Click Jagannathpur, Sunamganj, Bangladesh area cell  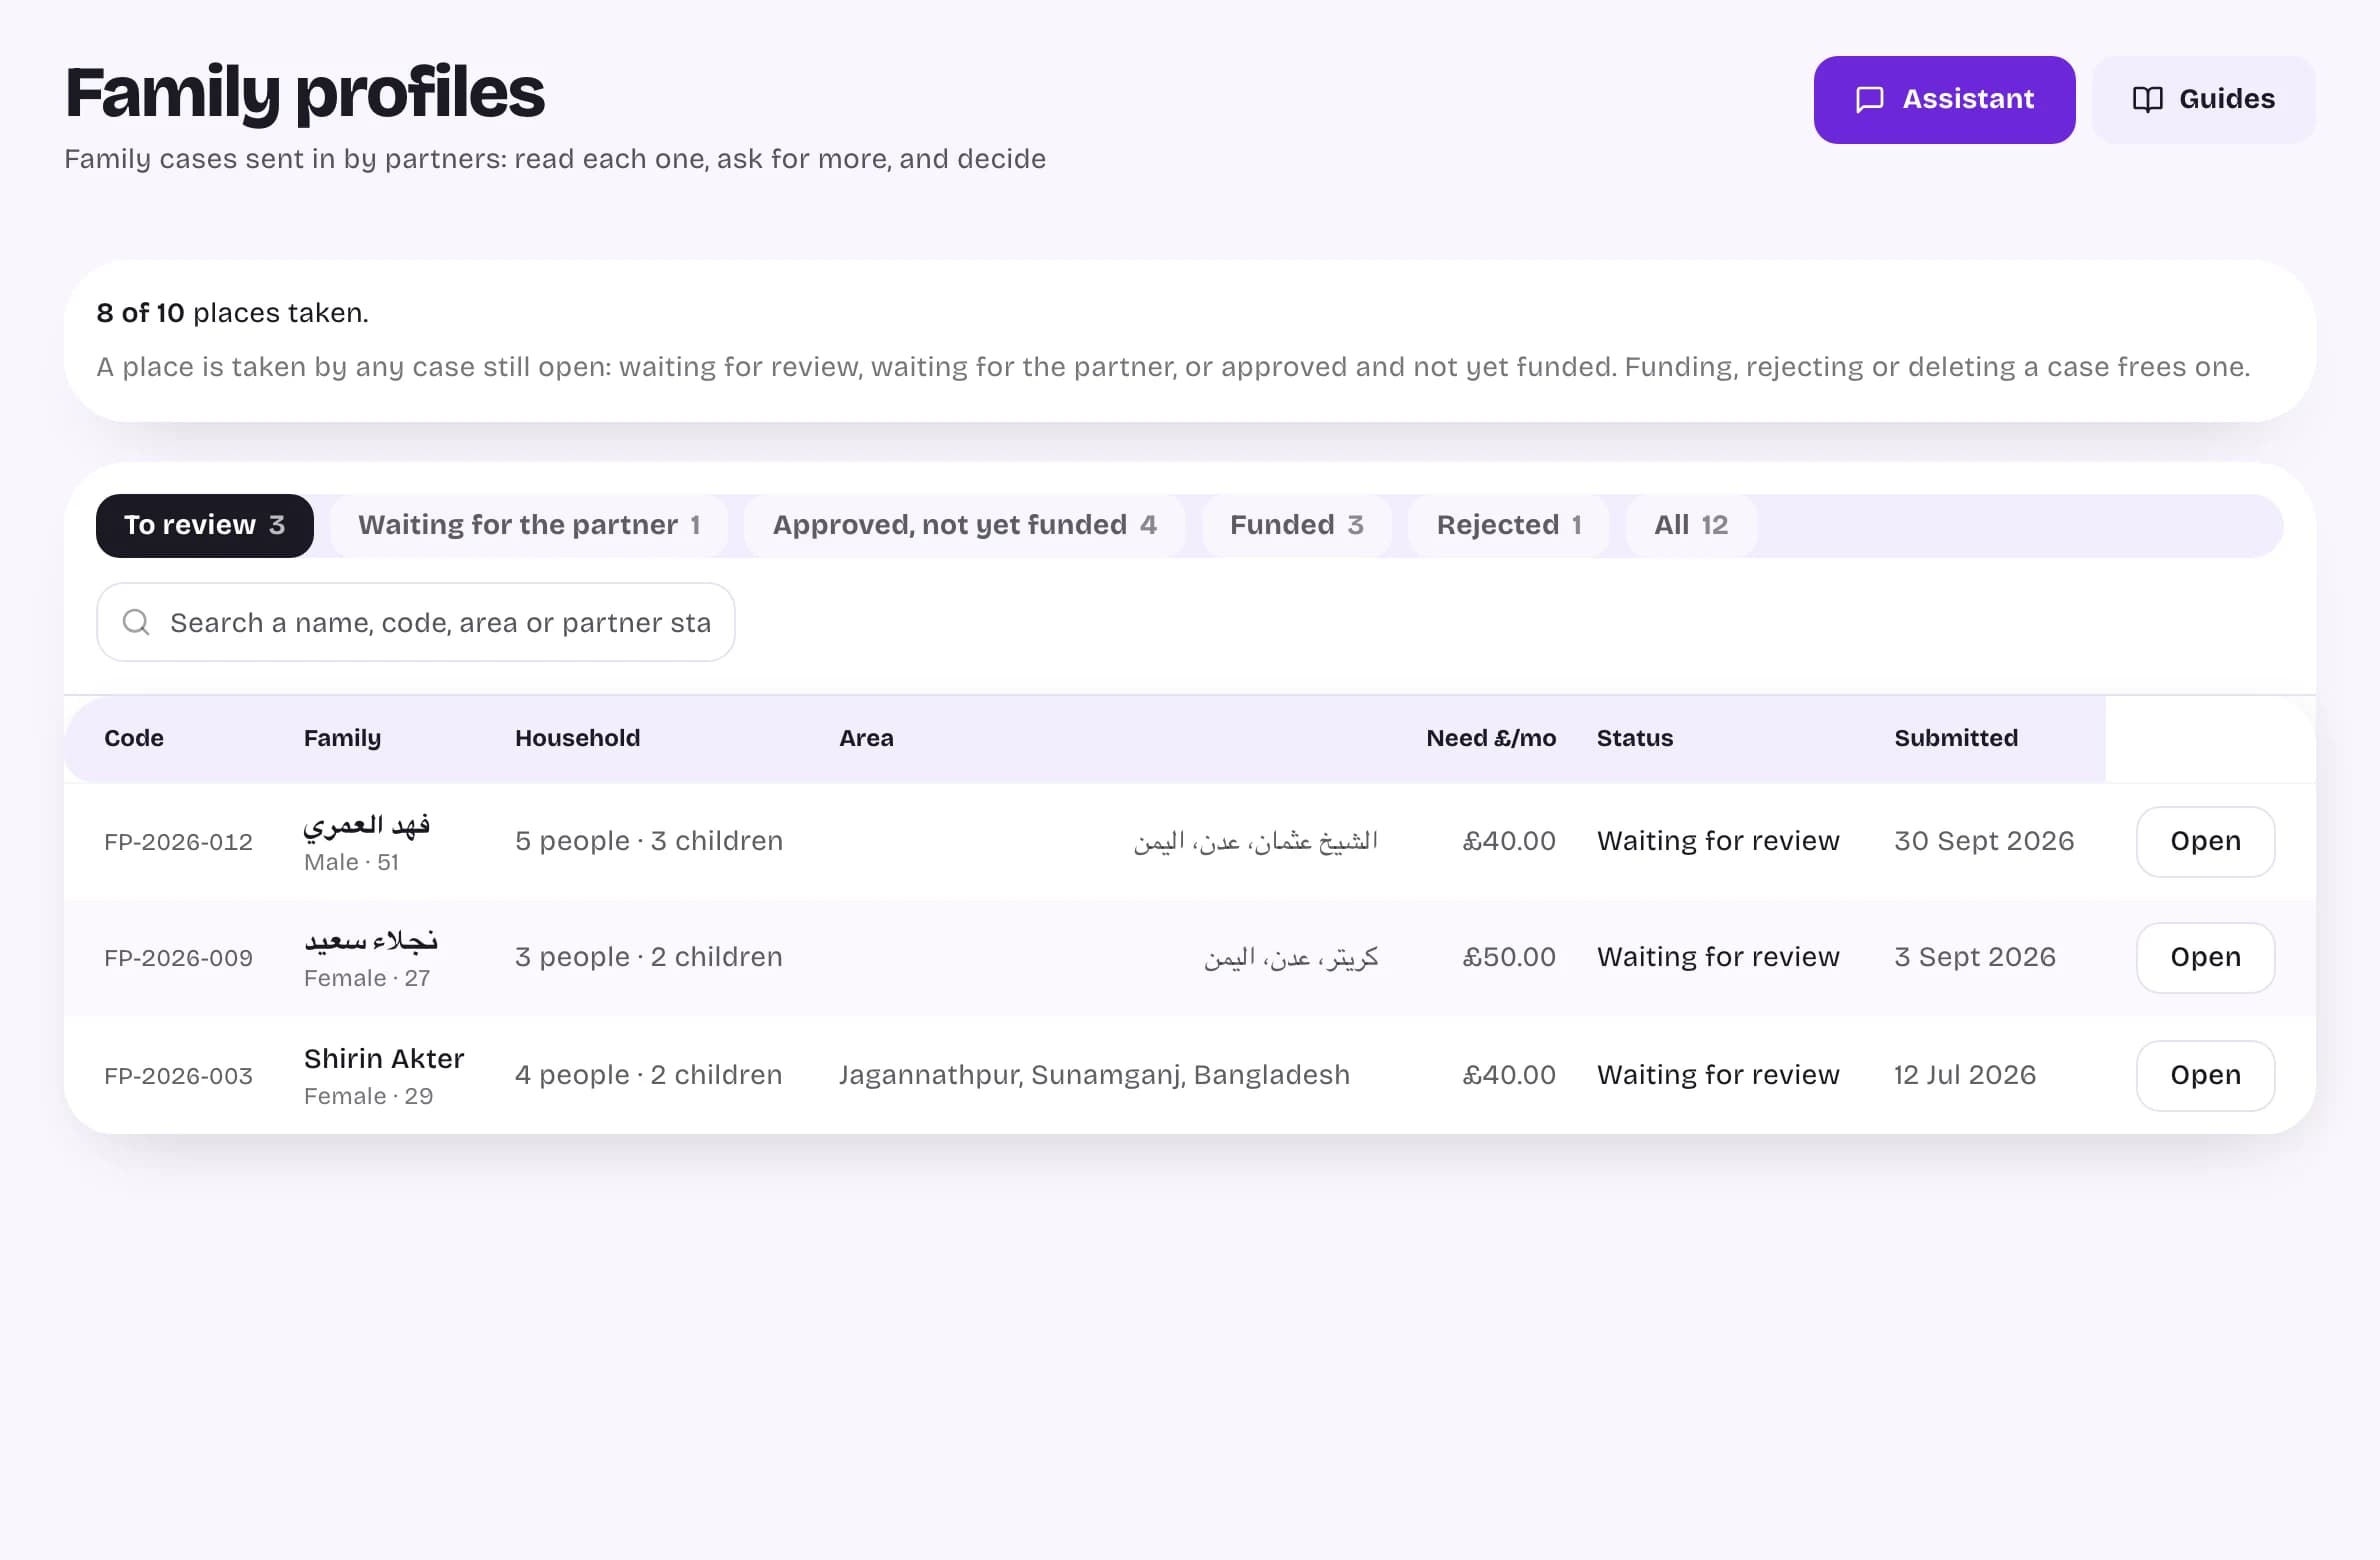[1094, 1076]
